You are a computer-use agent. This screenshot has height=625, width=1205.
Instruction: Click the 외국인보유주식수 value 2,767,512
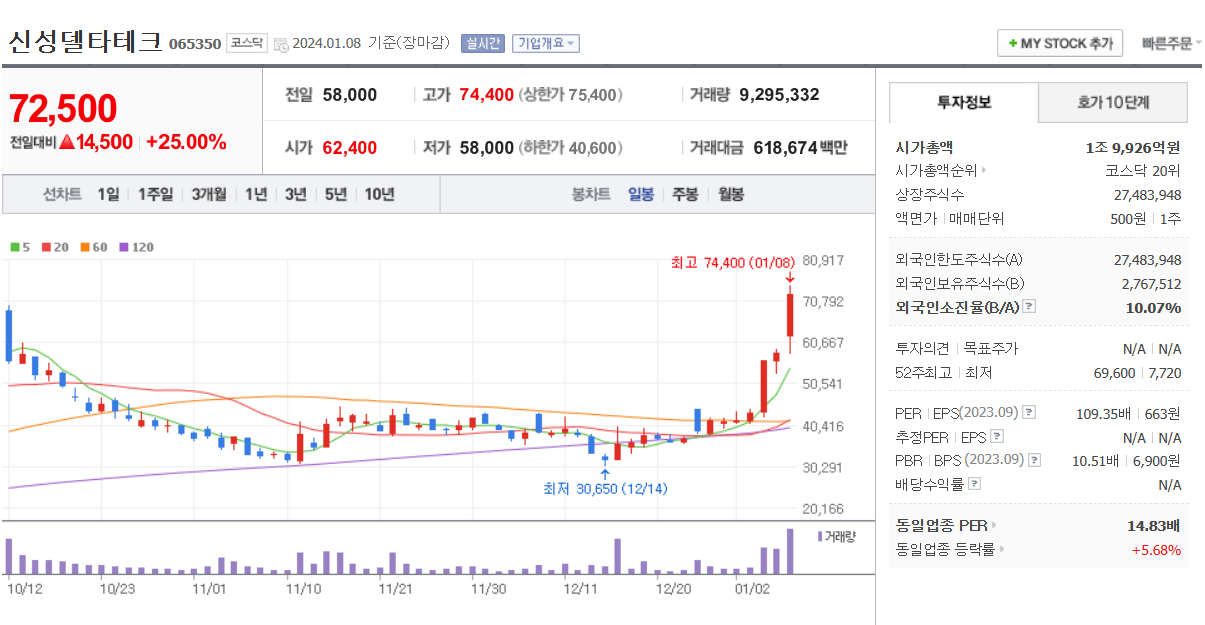coord(1152,283)
